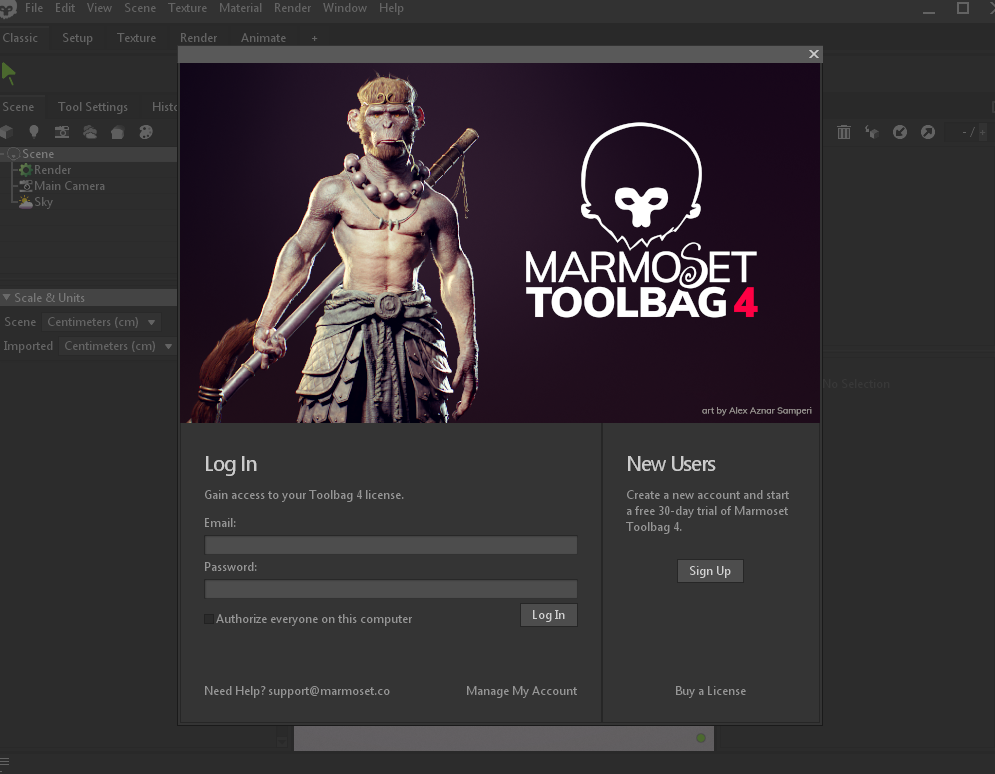Open the Texture menu in menu bar
Viewport: 995px width, 774px height.
(x=187, y=8)
